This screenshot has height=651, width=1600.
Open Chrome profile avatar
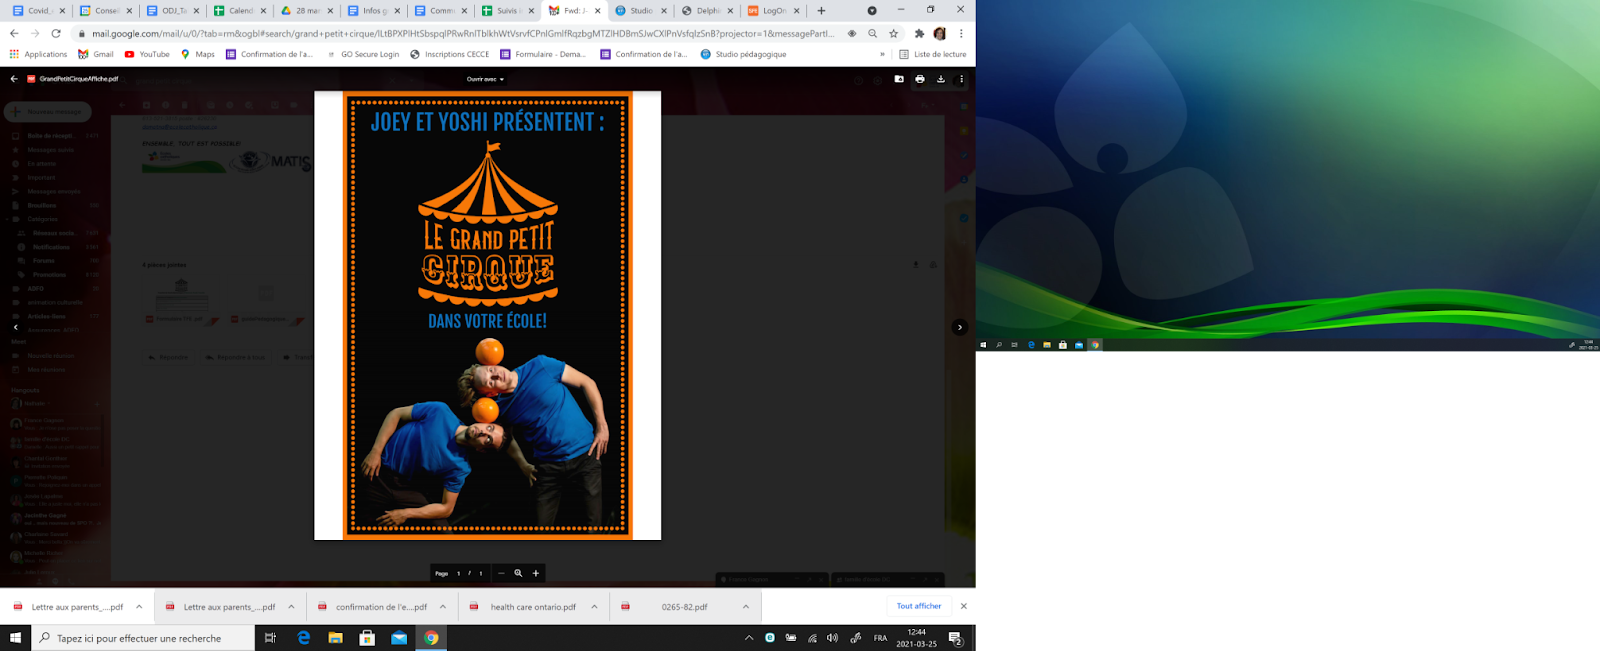click(940, 33)
